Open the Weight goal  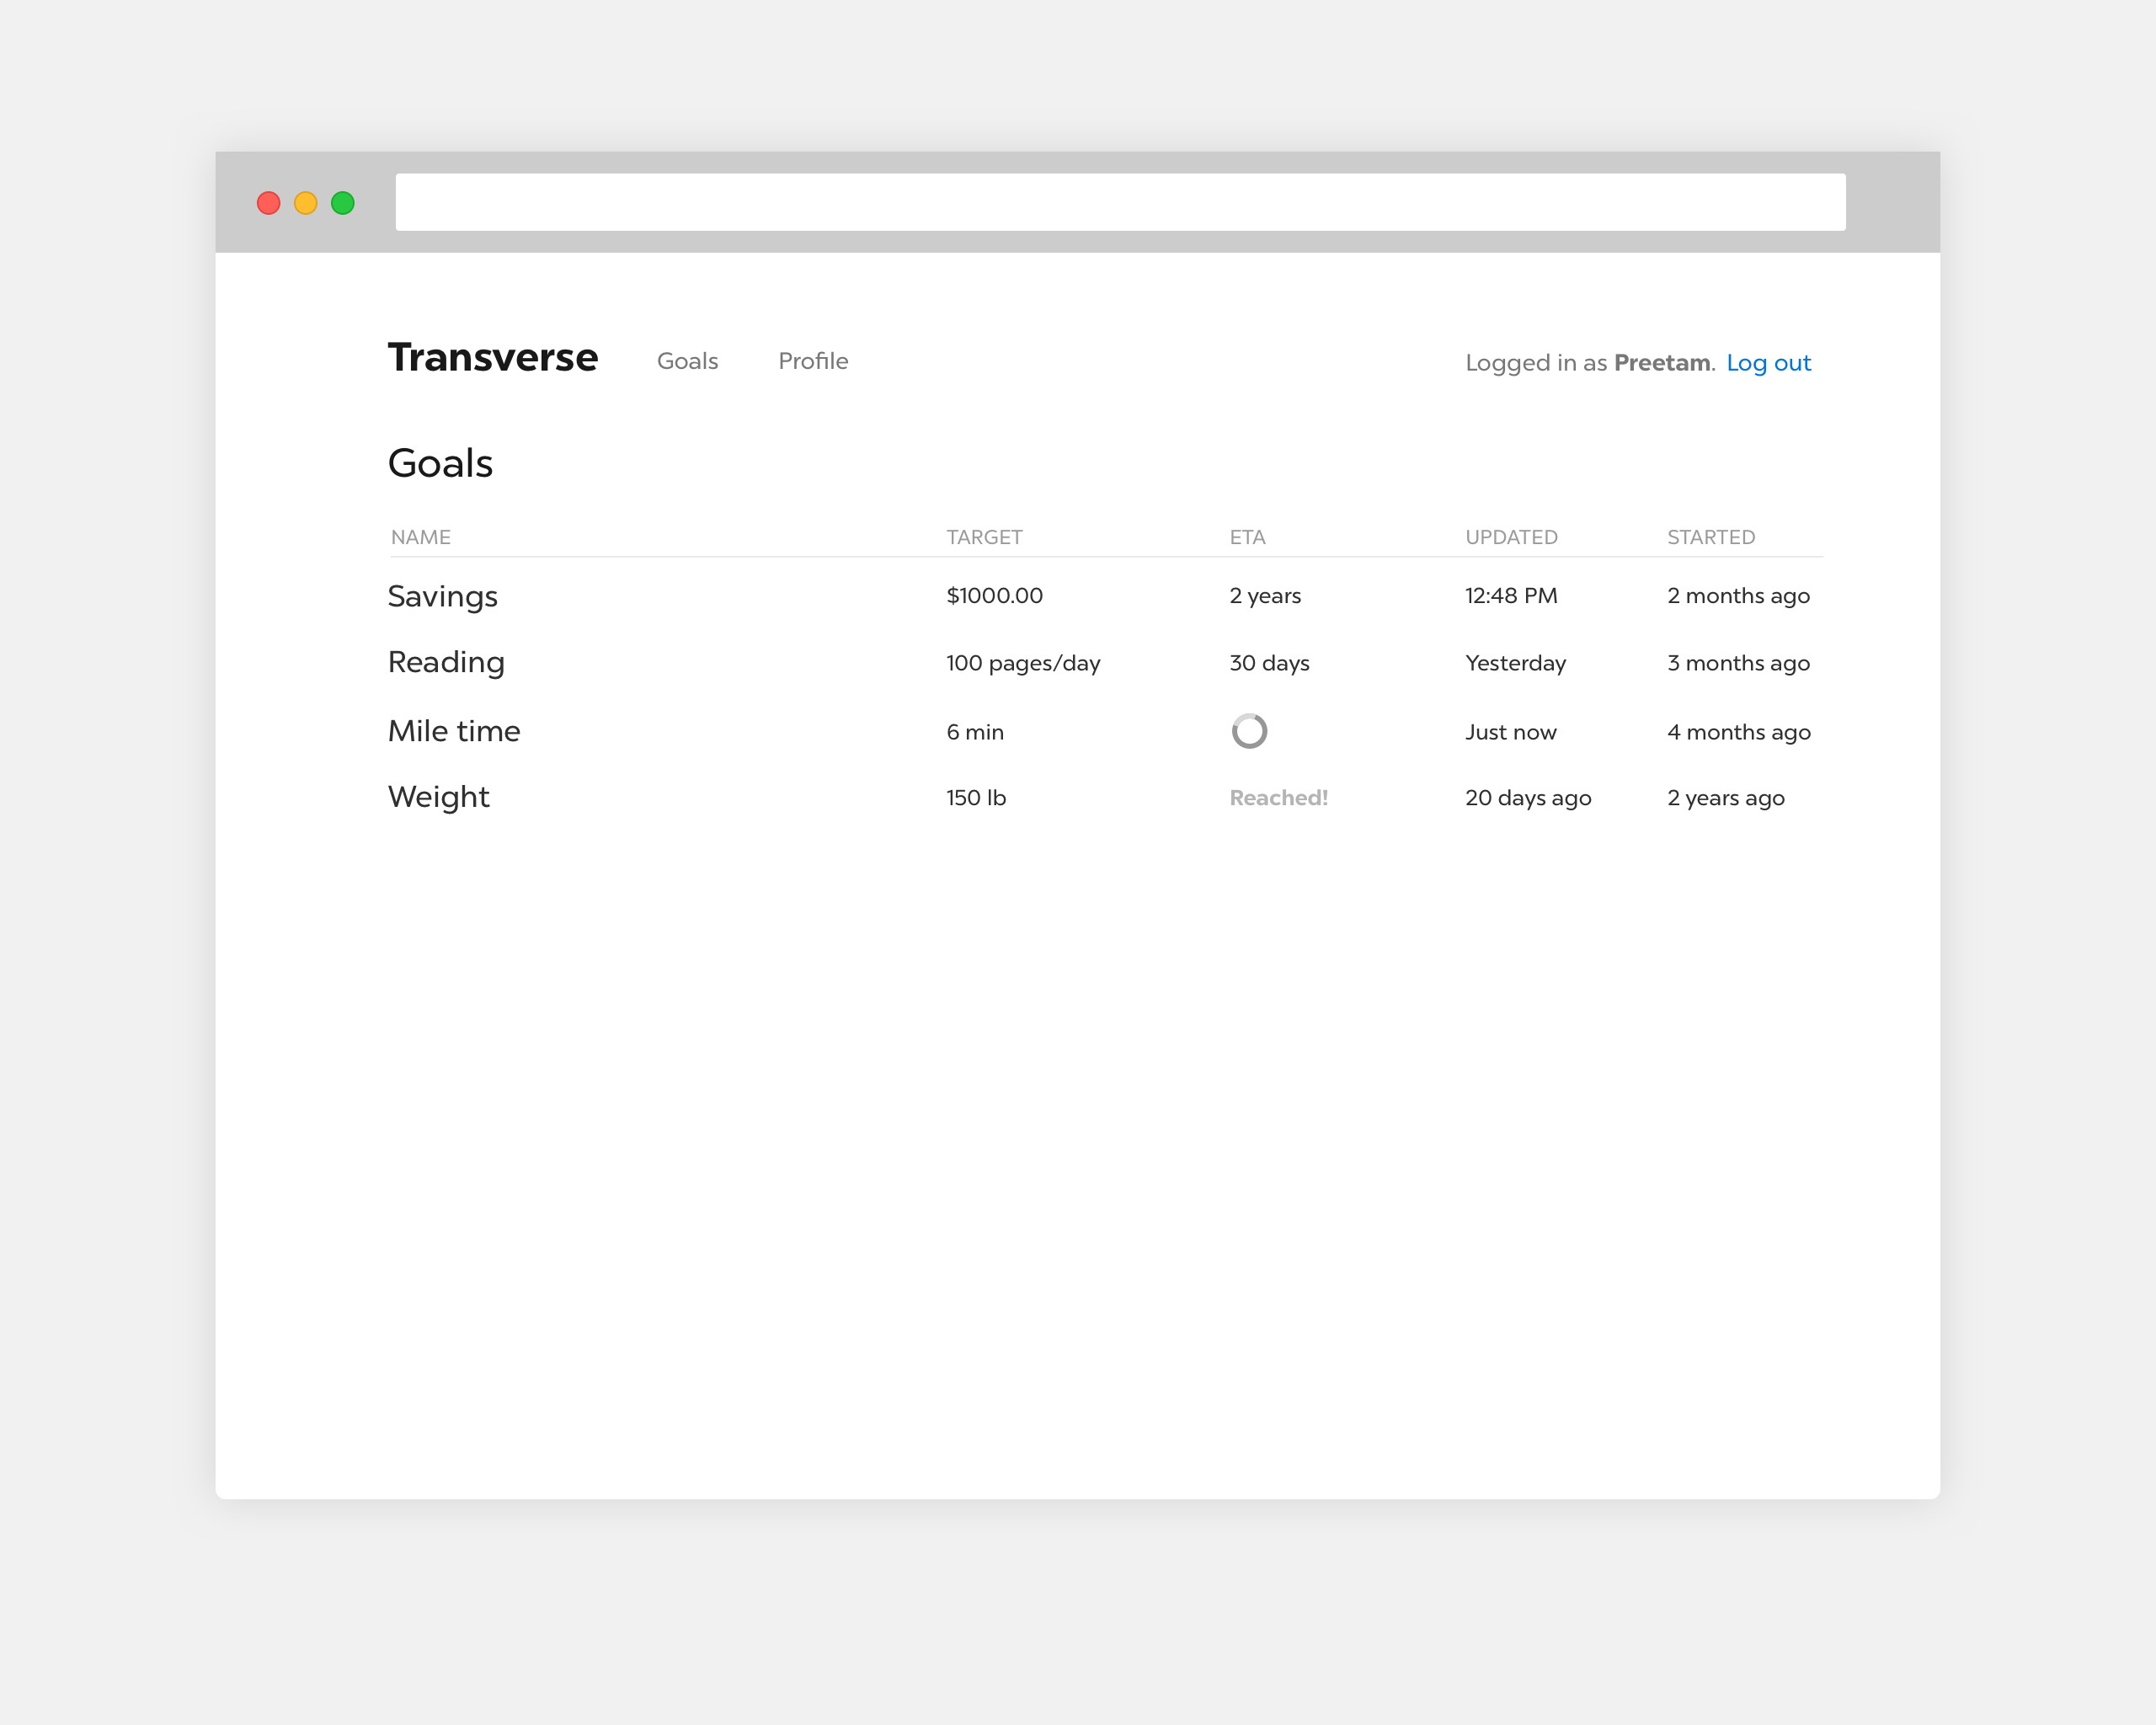pos(438,797)
